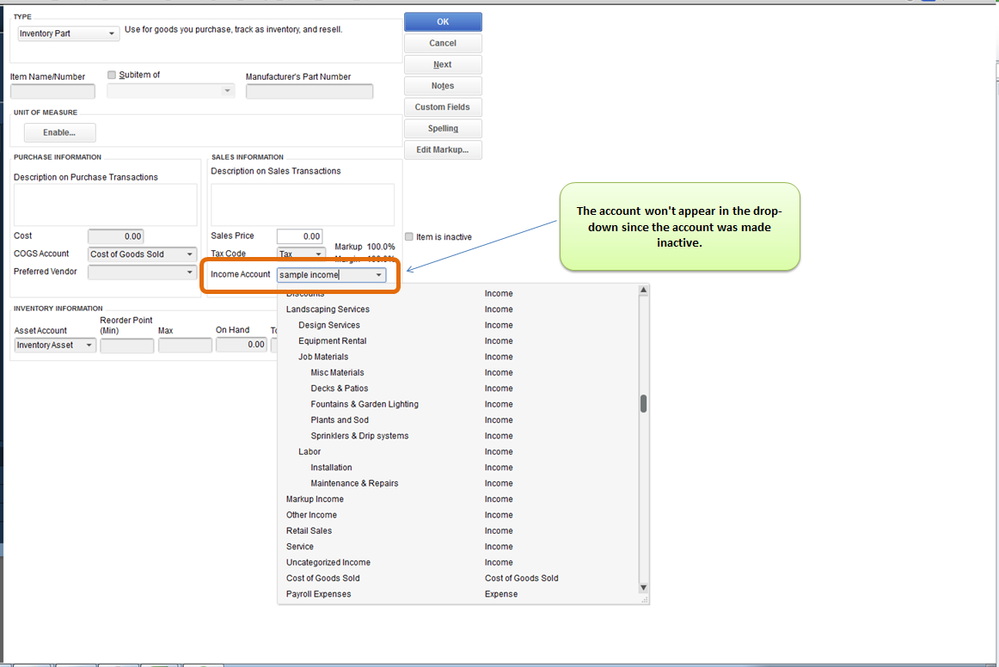Click the Sales Price field
This screenshot has height=667, width=999.
point(299,236)
